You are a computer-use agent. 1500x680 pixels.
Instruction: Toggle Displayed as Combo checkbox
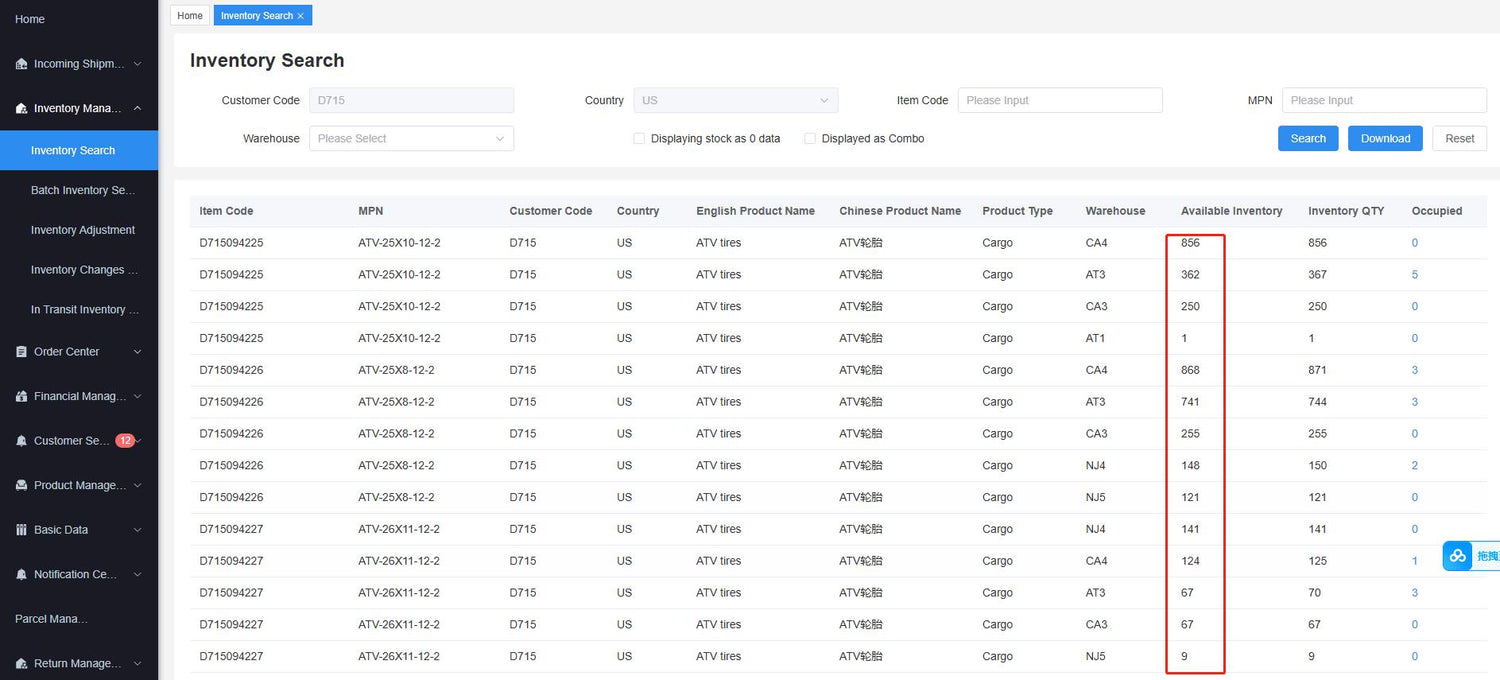tap(810, 139)
